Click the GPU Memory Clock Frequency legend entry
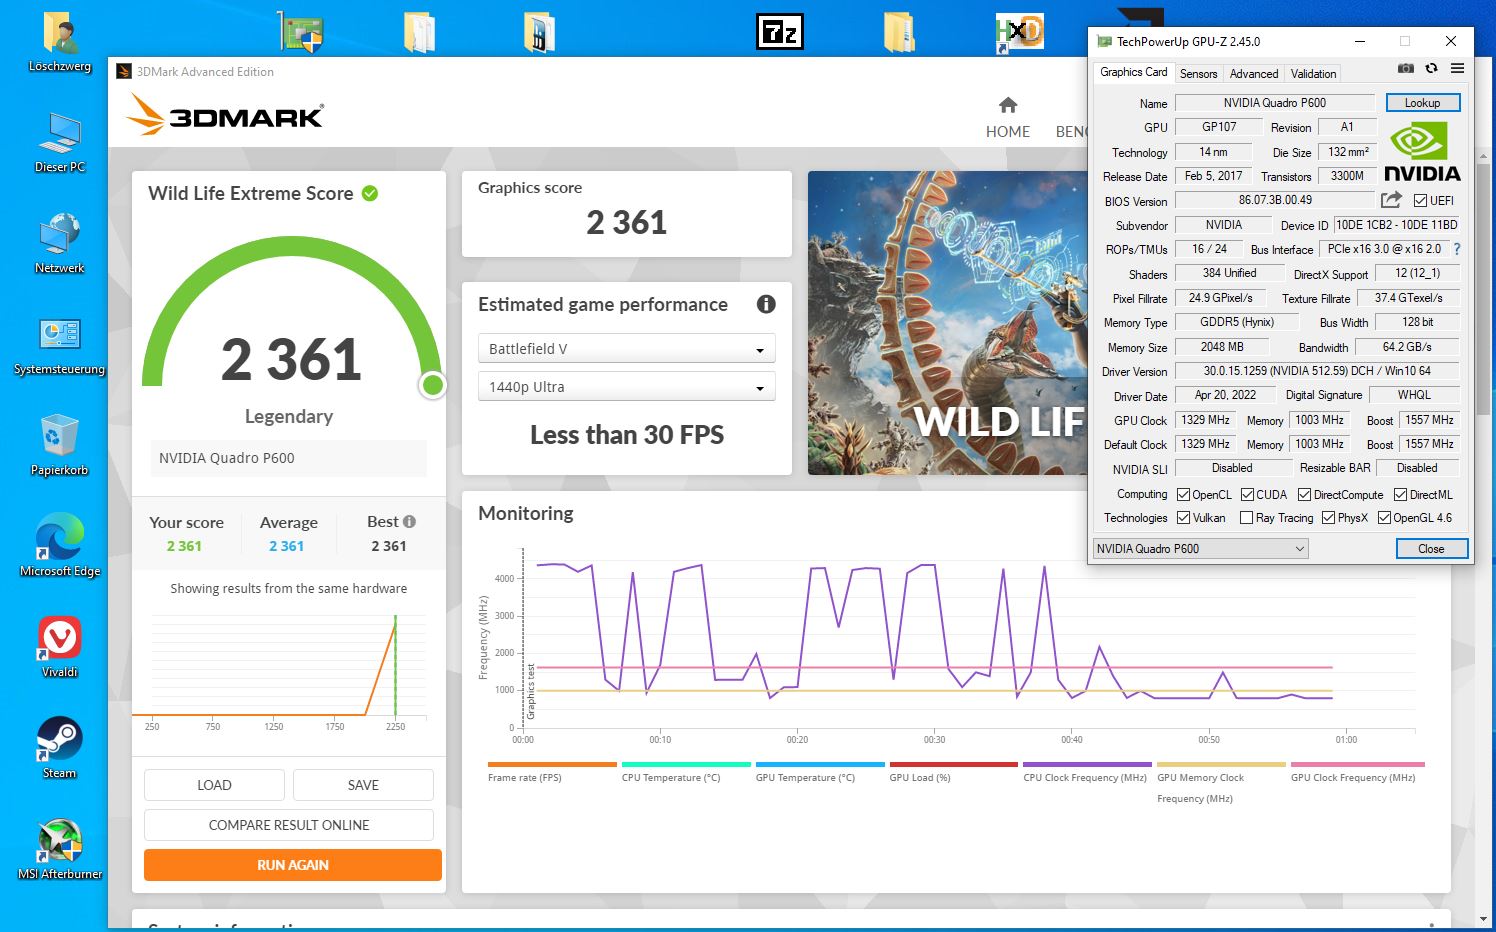This screenshot has height=932, width=1496. 1201,788
